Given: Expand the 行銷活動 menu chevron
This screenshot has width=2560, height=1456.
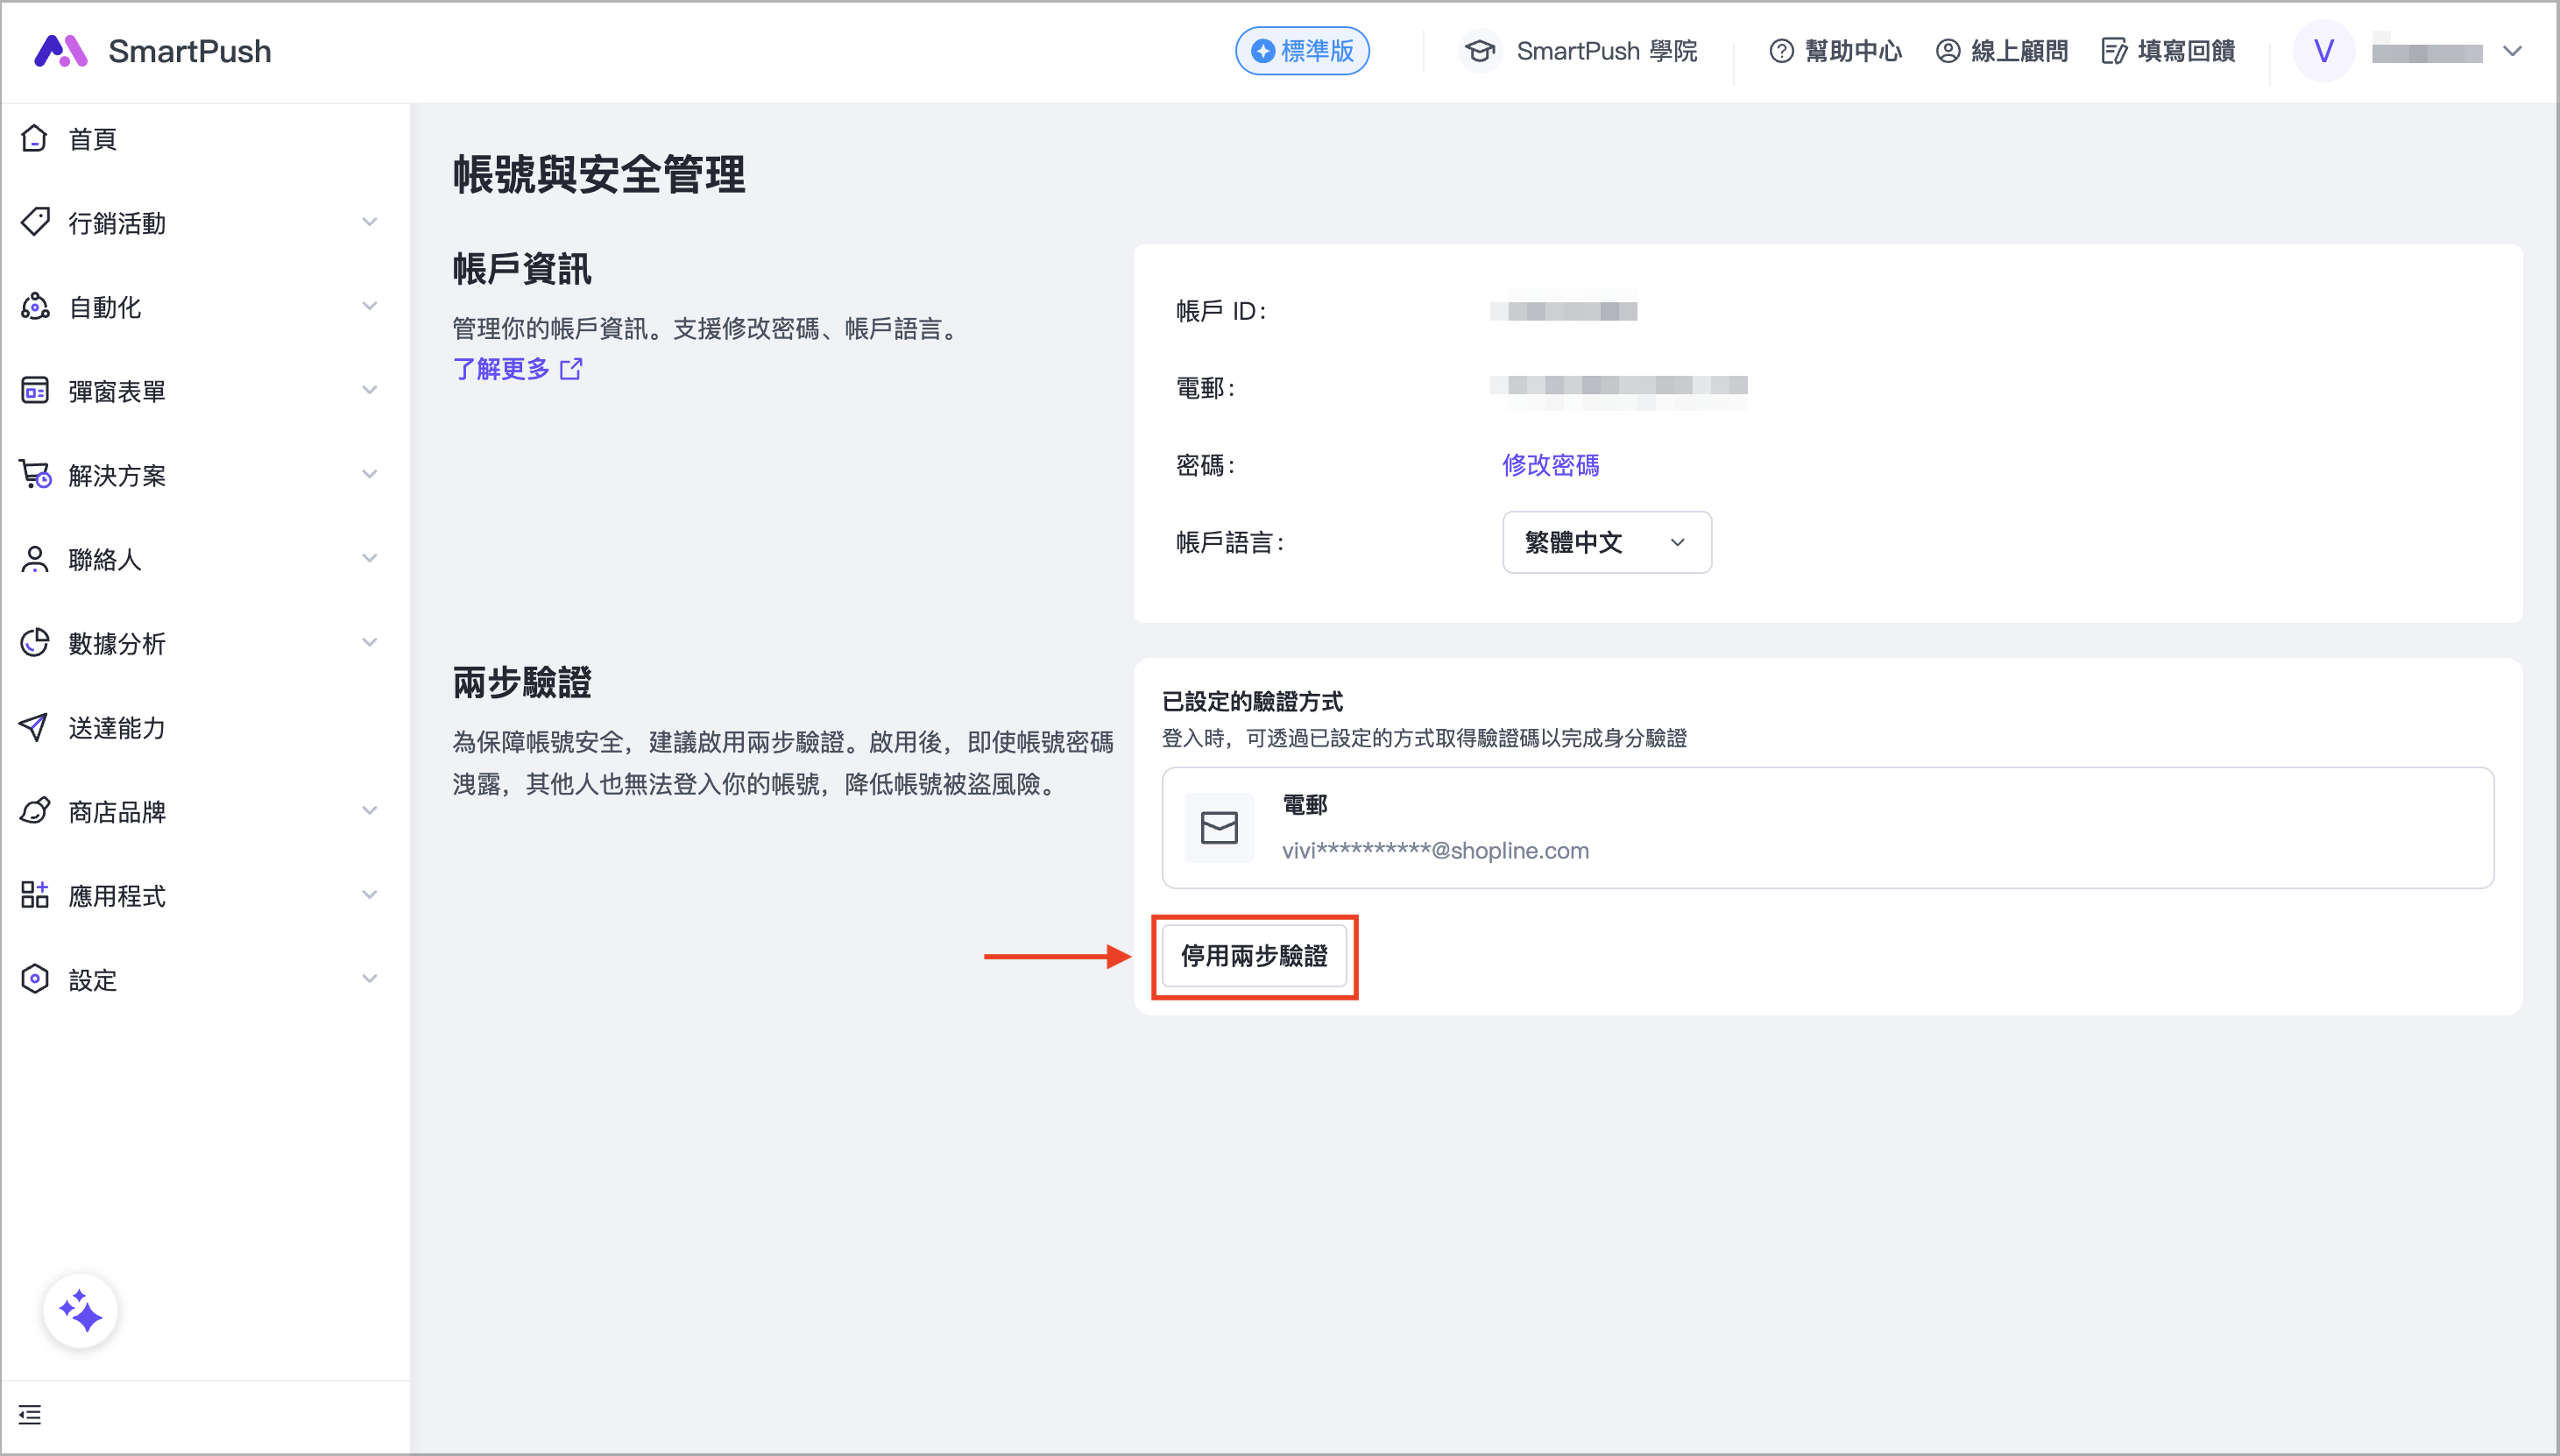Looking at the screenshot, I should (369, 222).
